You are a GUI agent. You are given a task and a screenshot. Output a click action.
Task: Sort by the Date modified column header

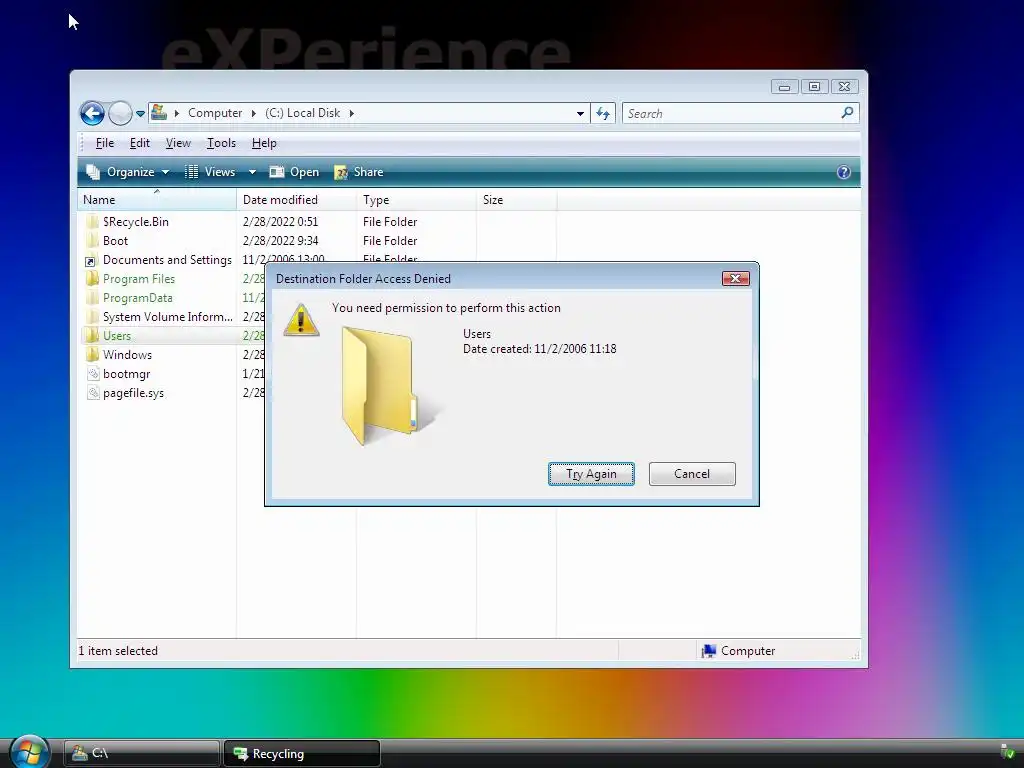[296, 200]
